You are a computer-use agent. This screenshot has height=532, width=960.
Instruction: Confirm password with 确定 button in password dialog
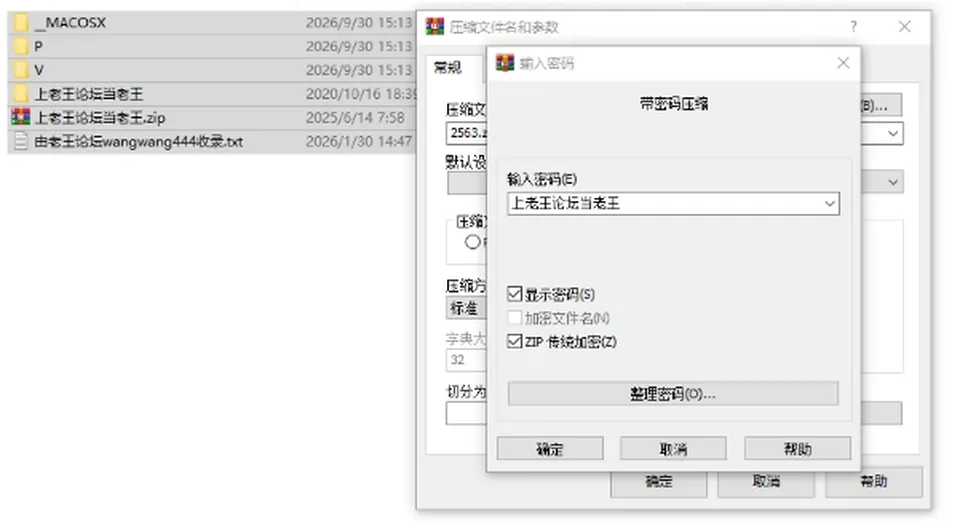click(550, 449)
